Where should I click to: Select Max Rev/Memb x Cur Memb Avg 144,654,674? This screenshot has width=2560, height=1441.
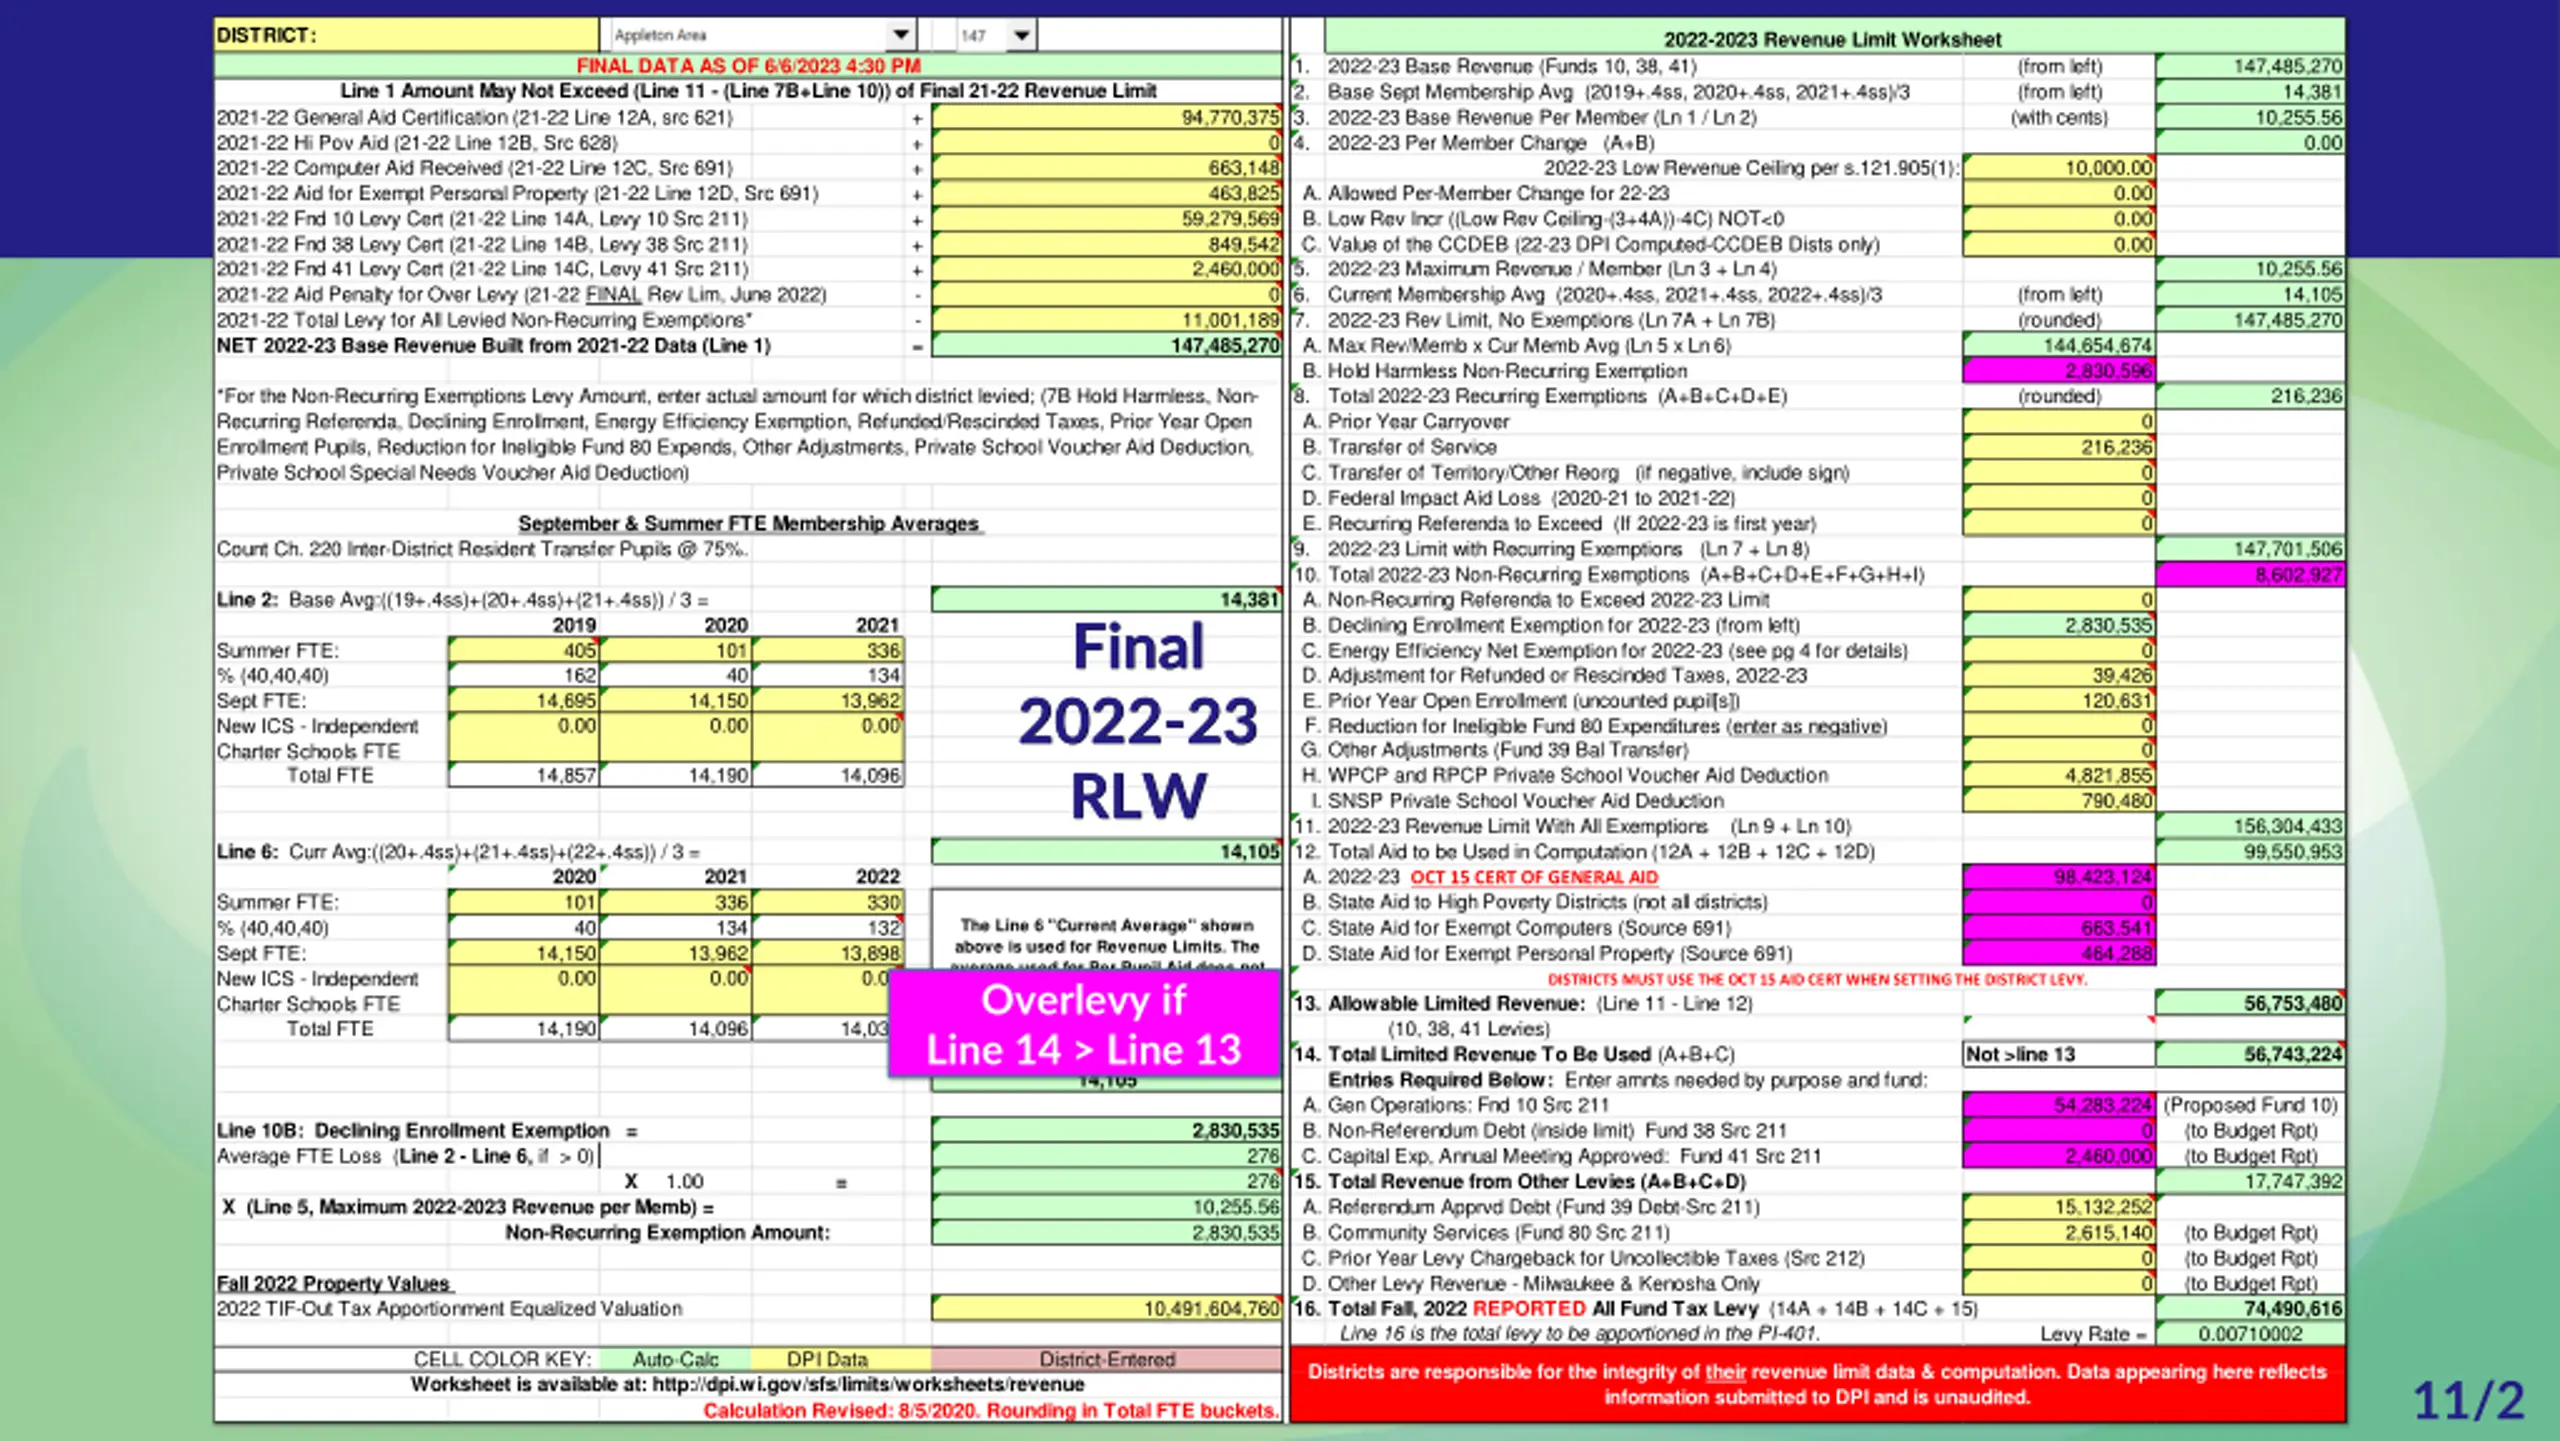(2059, 346)
